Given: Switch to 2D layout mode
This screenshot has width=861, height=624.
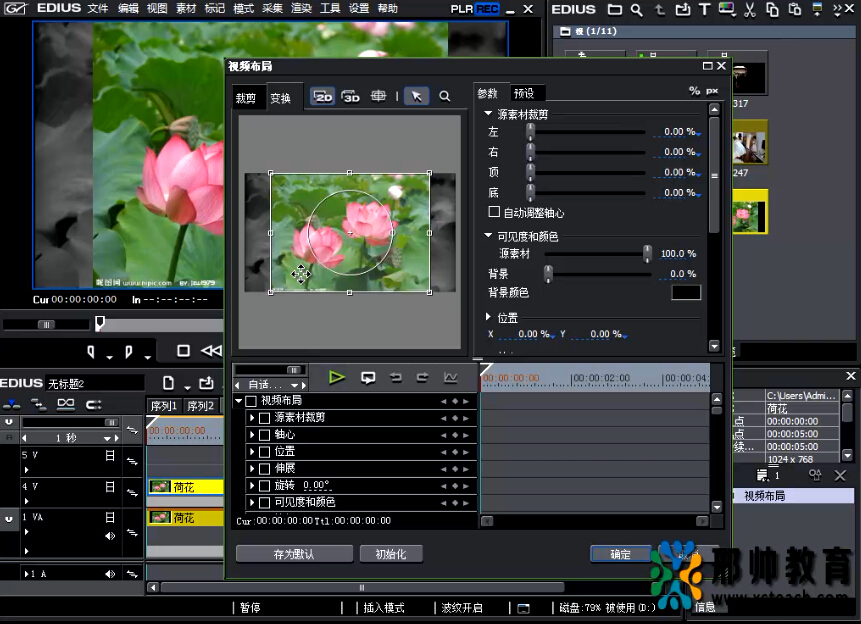Looking at the screenshot, I should tap(322, 97).
